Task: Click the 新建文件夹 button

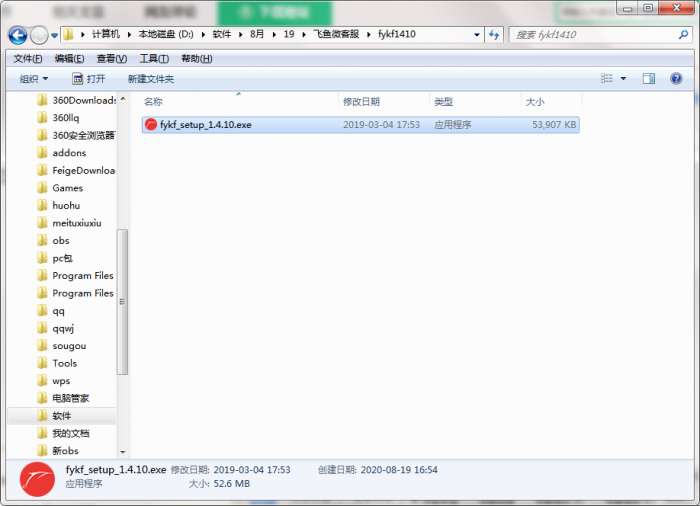Action: pyautogui.click(x=151, y=79)
